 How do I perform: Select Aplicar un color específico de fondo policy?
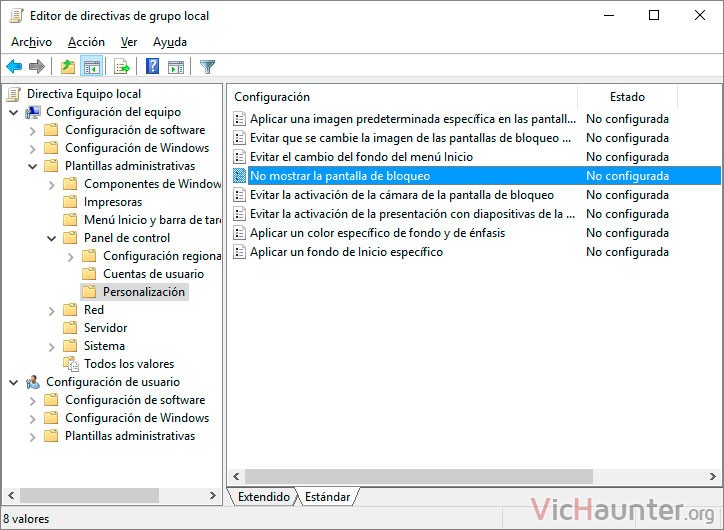coord(377,233)
